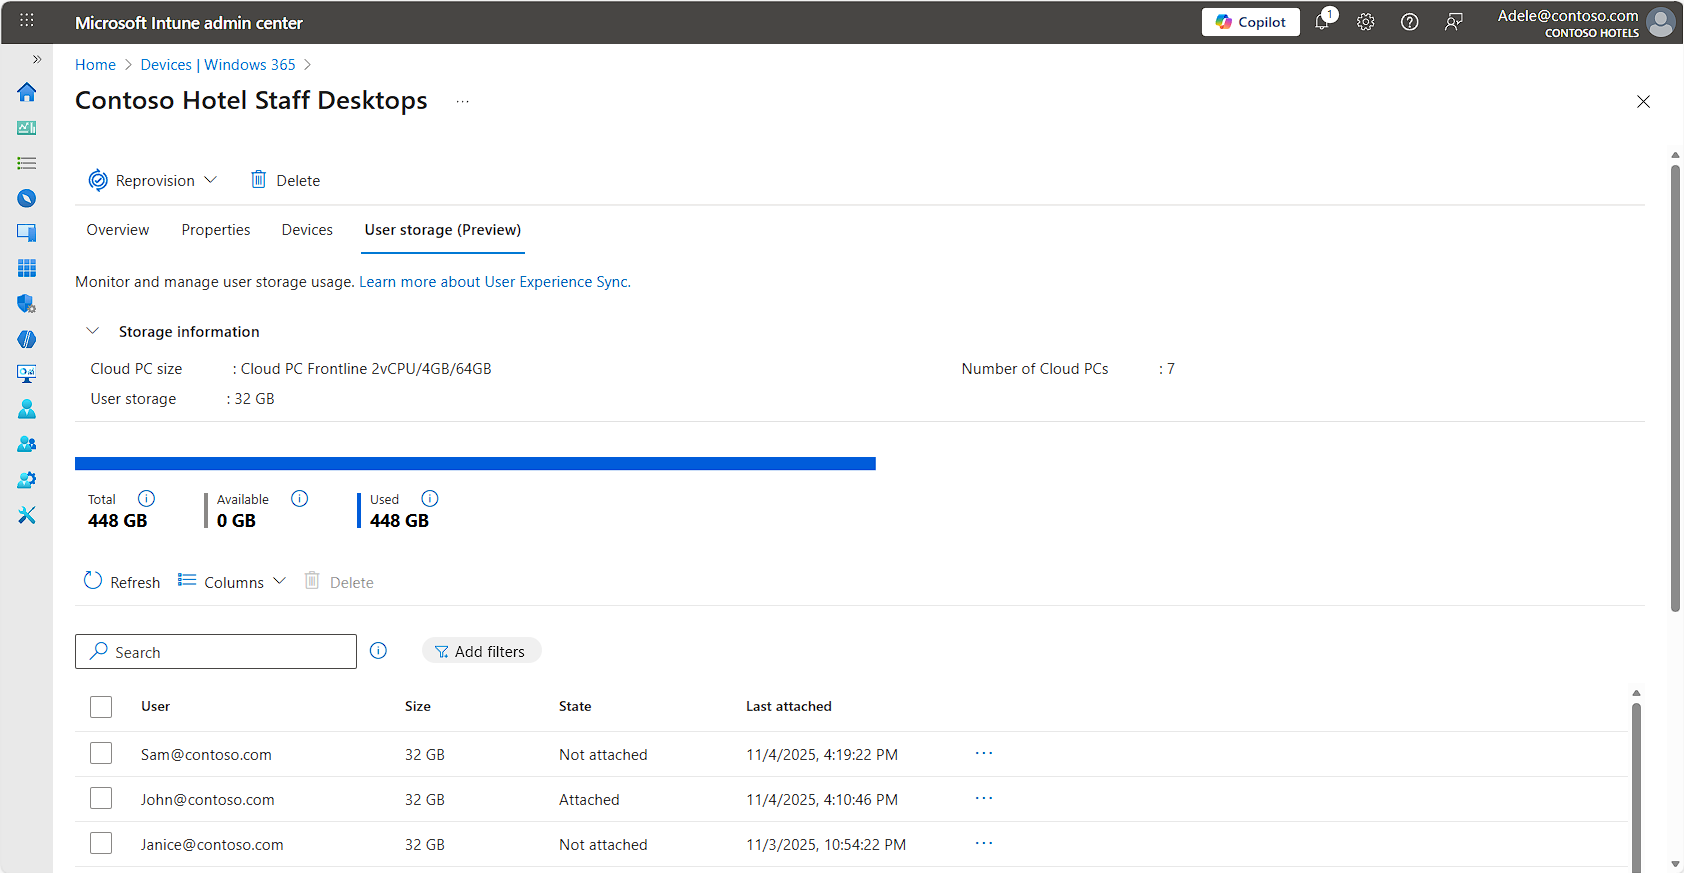Screen dimensions: 1684x873
Task: Sort by the Last attached column header
Action: pos(789,707)
